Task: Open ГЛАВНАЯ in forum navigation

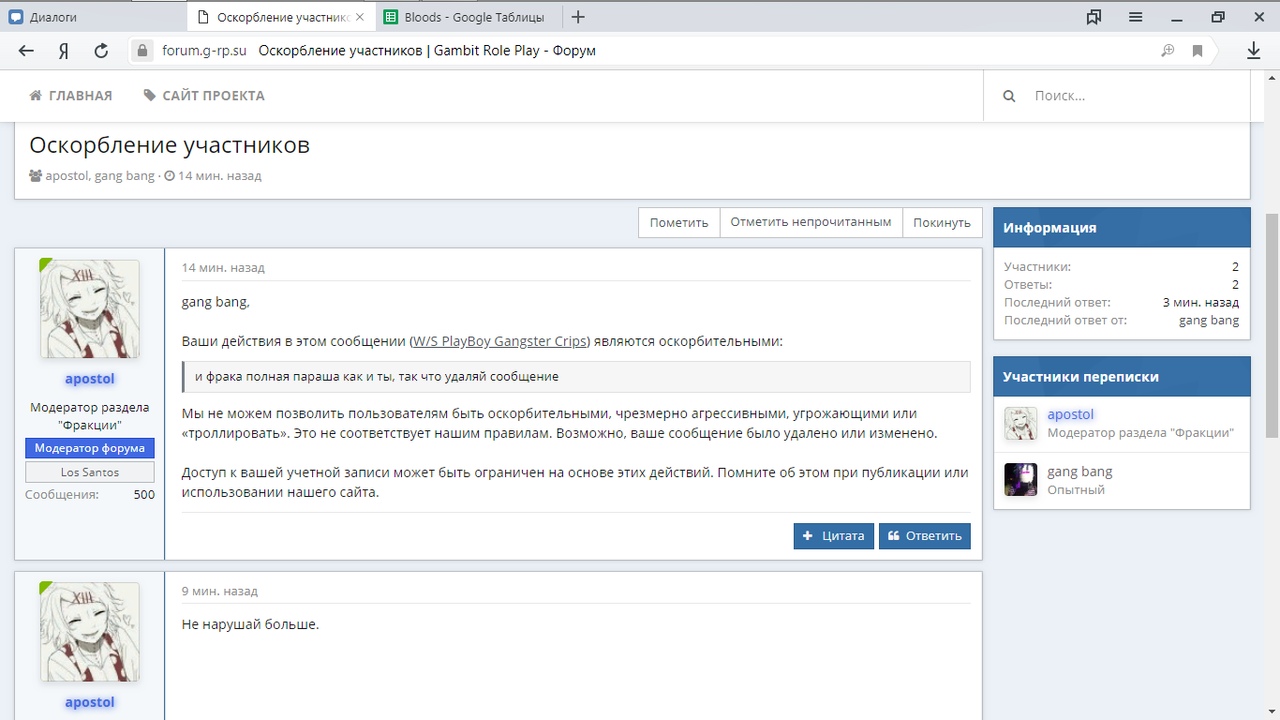Action: coord(71,96)
